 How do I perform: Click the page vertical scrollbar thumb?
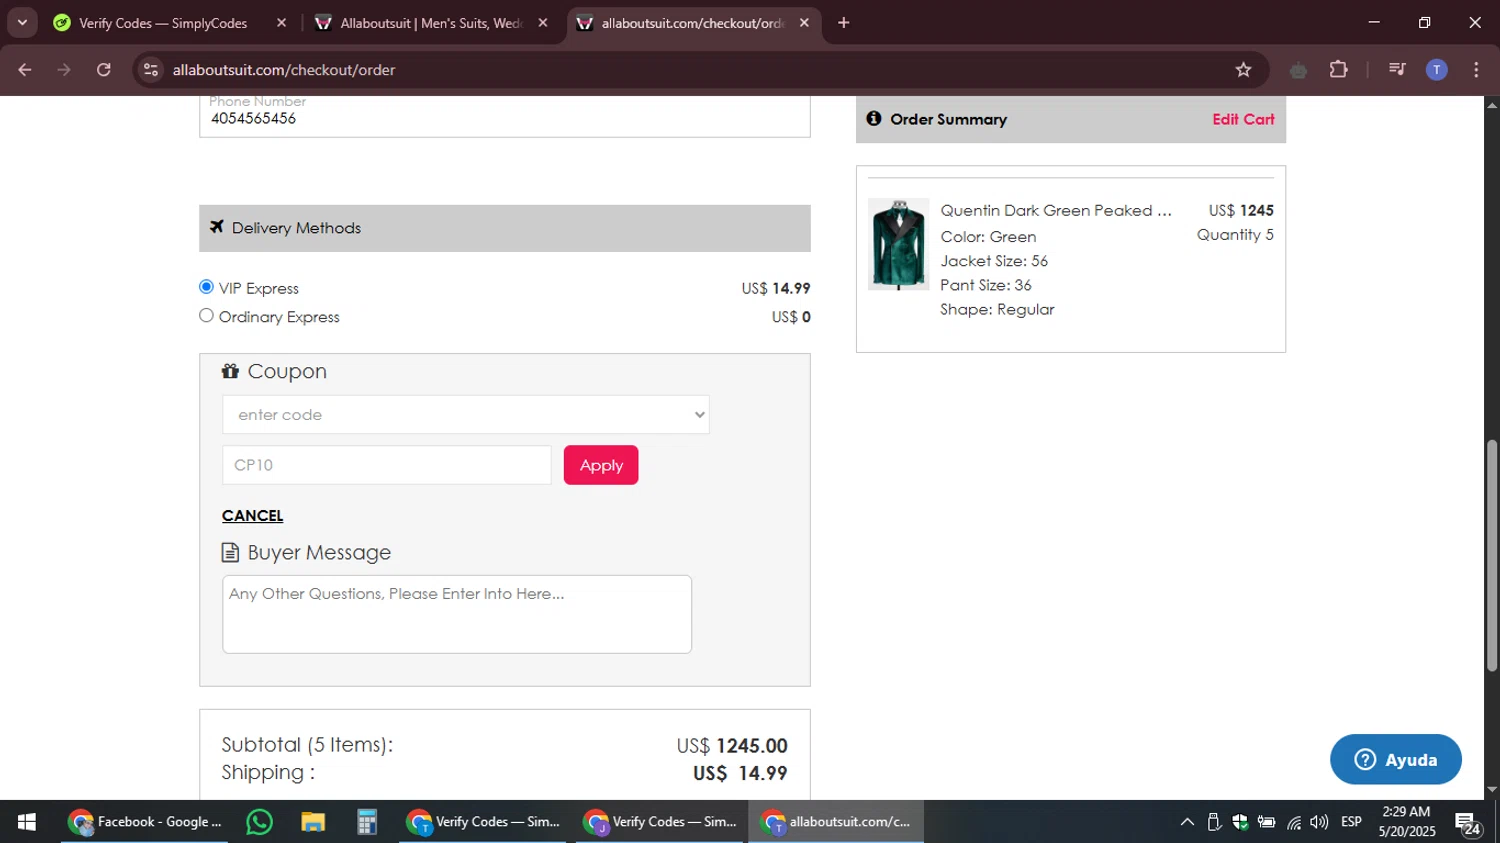[1492, 555]
